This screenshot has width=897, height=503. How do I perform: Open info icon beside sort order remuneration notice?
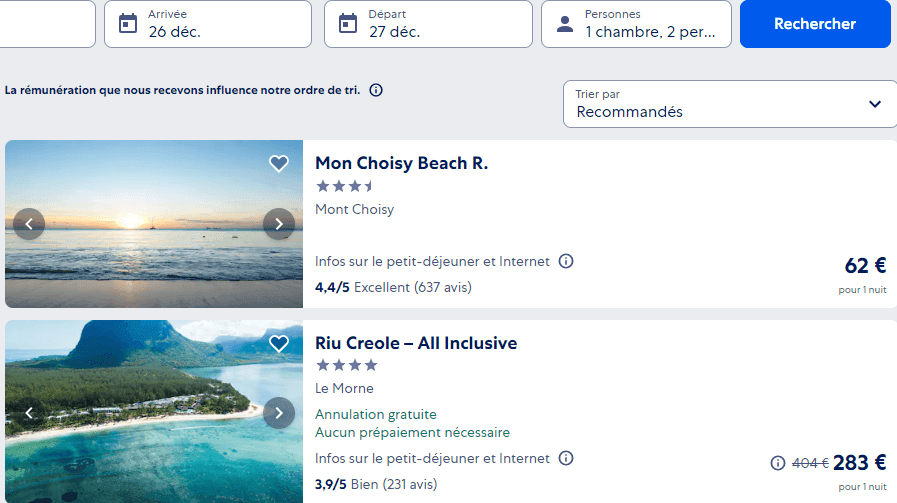click(376, 90)
